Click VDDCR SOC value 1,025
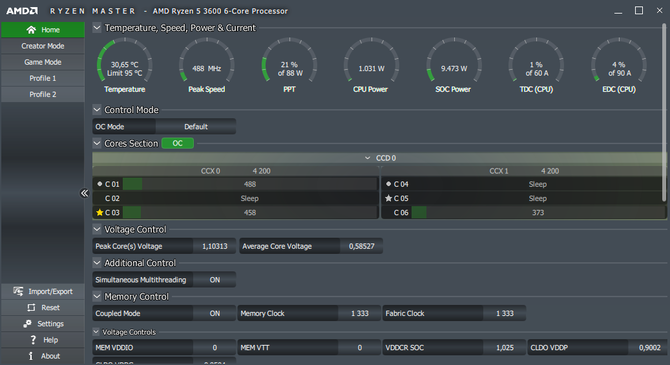Viewport: 670px width, 365px height. coord(505,347)
